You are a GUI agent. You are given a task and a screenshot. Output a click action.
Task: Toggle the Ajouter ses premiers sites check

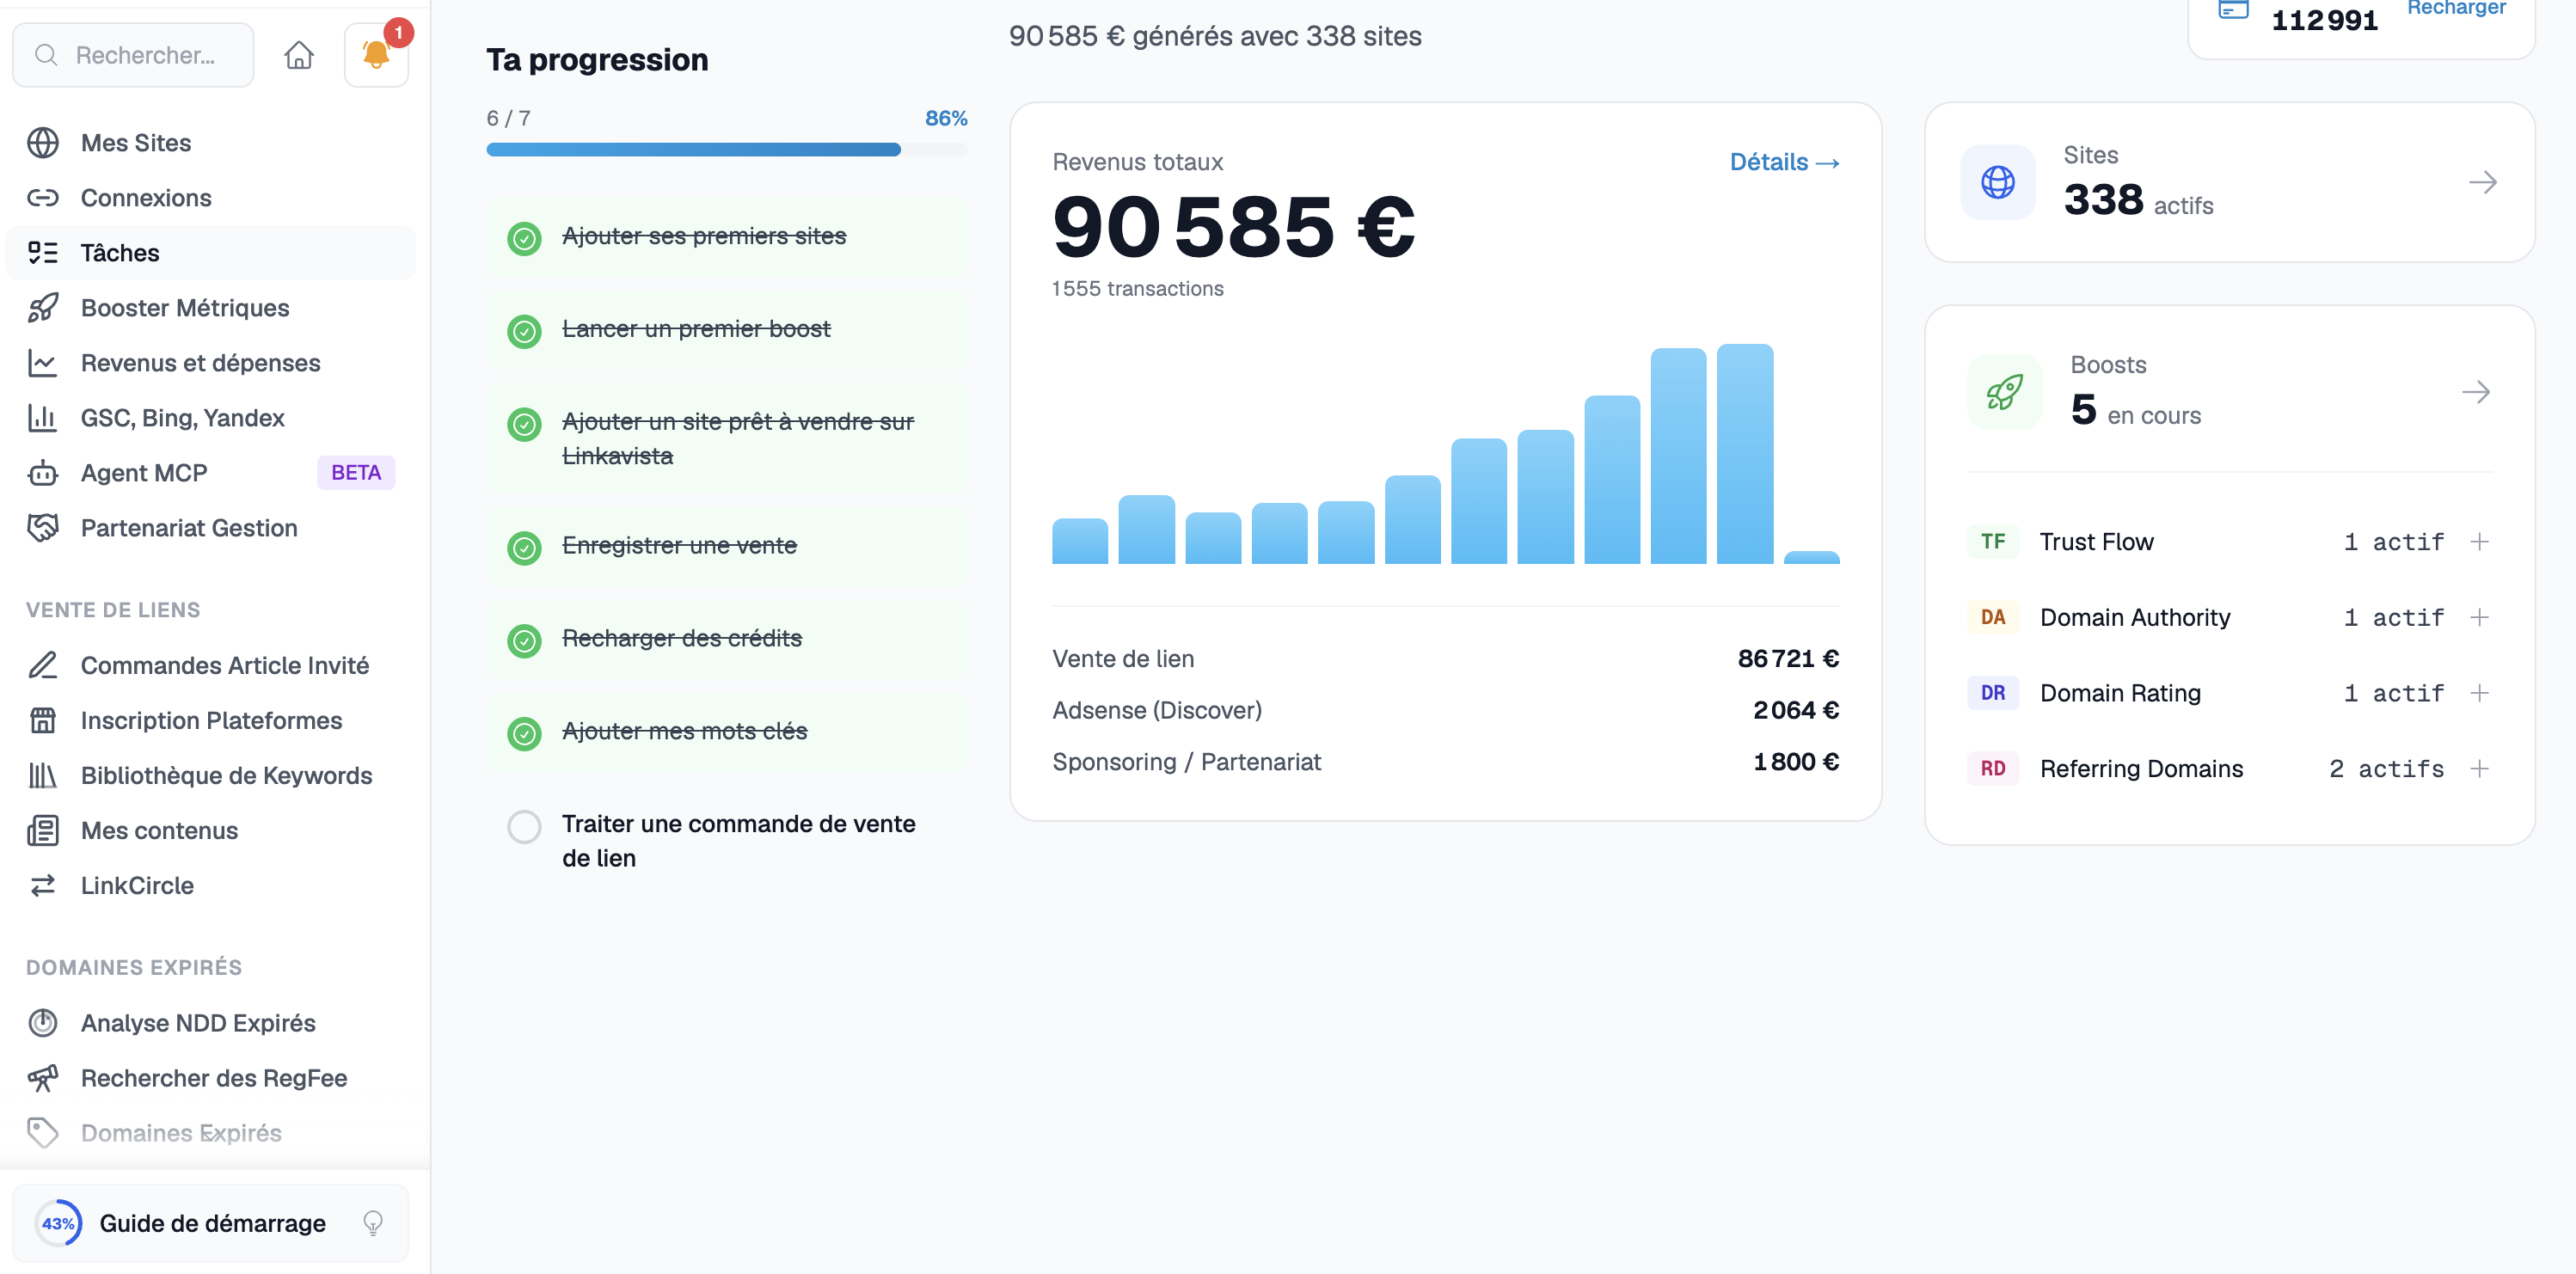[524, 238]
